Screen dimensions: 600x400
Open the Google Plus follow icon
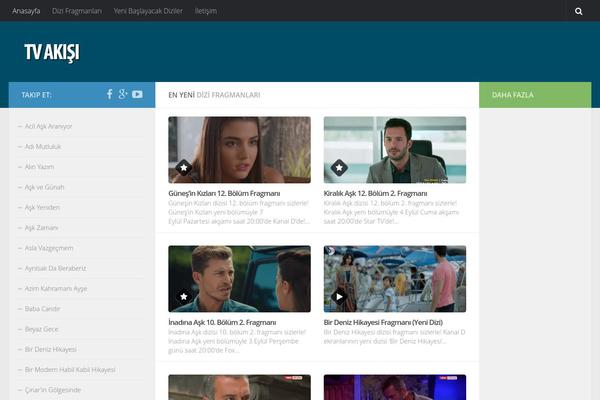[123, 94]
